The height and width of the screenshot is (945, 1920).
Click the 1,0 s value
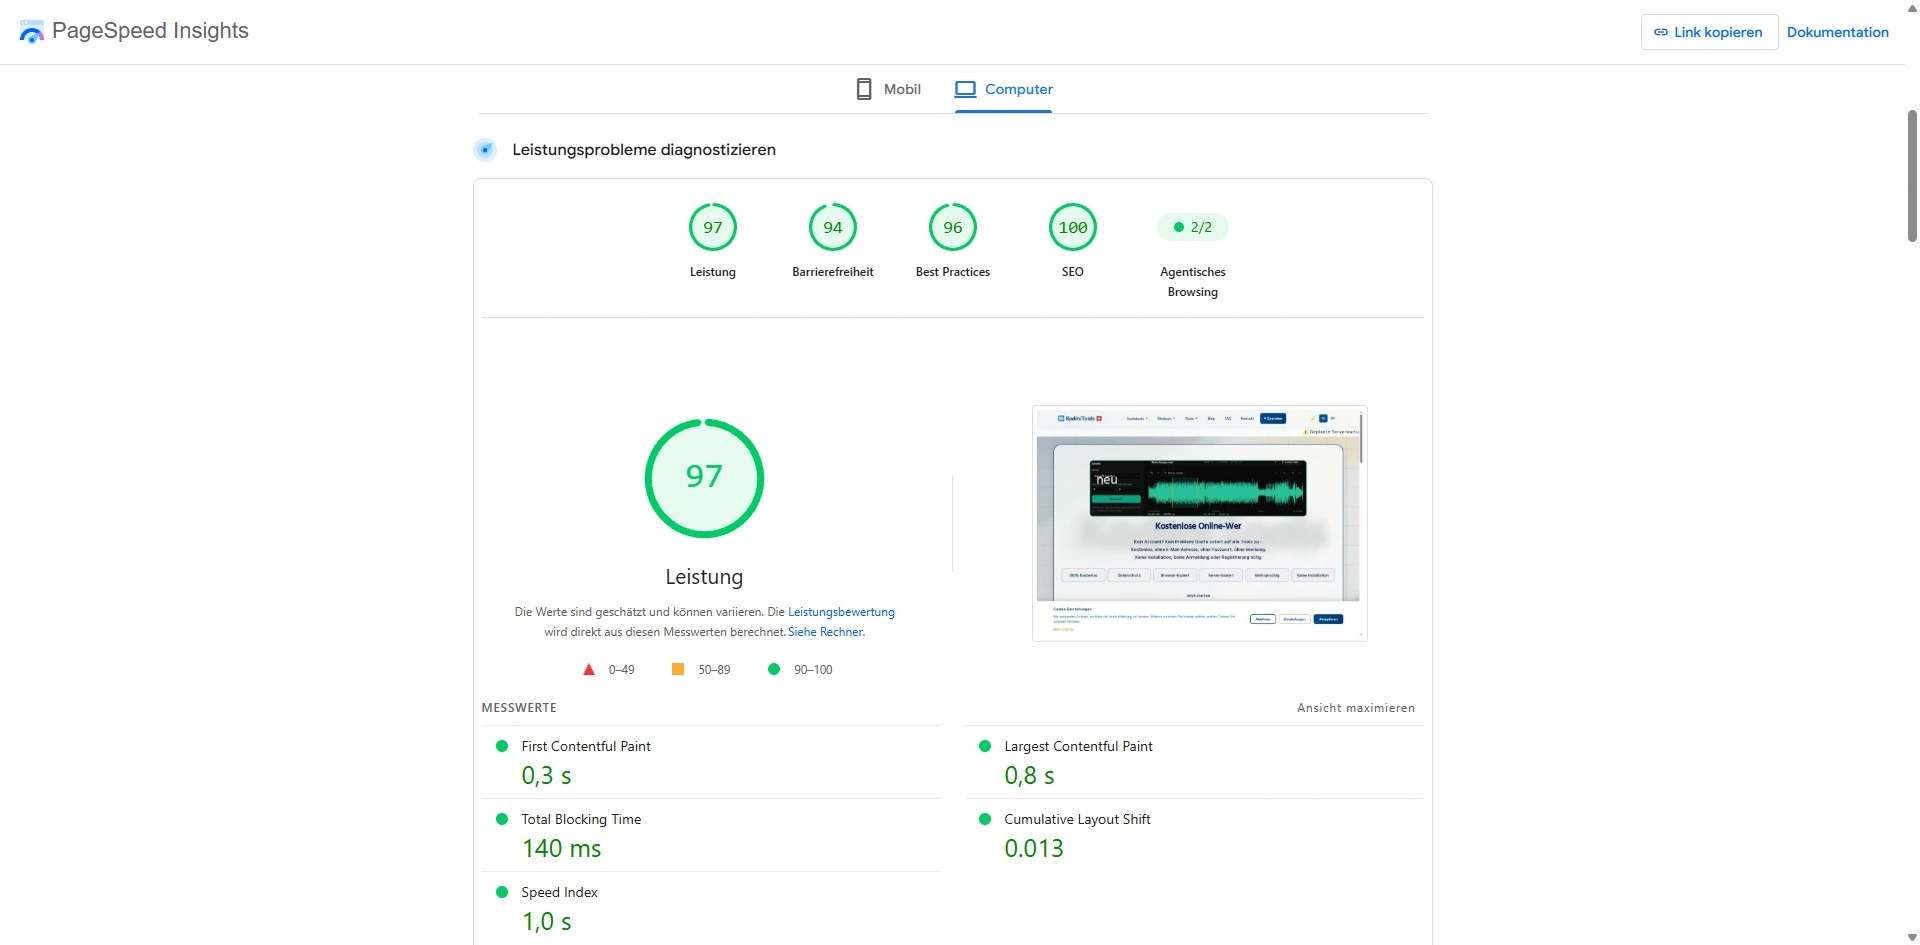(546, 922)
